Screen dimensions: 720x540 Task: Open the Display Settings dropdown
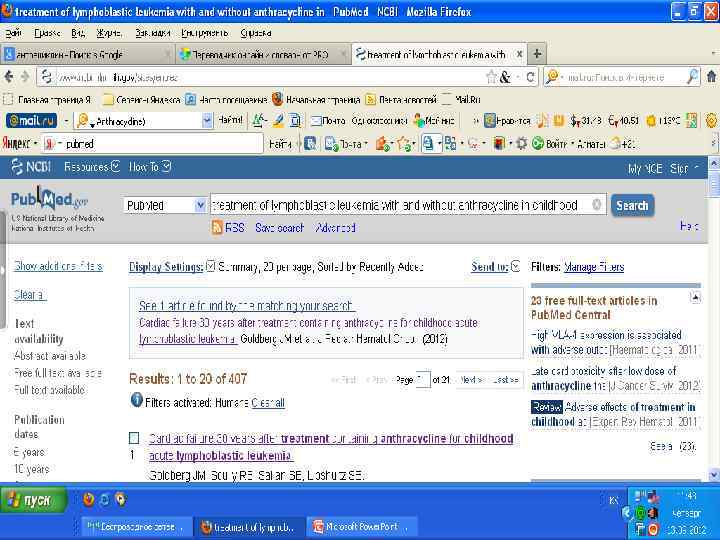172,267
